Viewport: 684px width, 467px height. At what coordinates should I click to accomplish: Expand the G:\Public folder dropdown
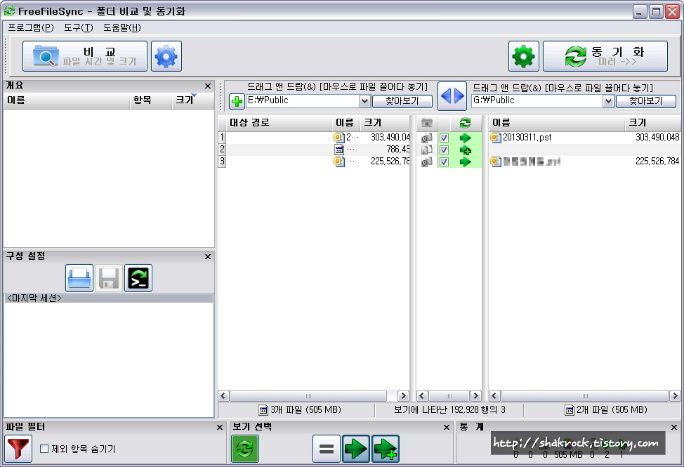(x=608, y=101)
